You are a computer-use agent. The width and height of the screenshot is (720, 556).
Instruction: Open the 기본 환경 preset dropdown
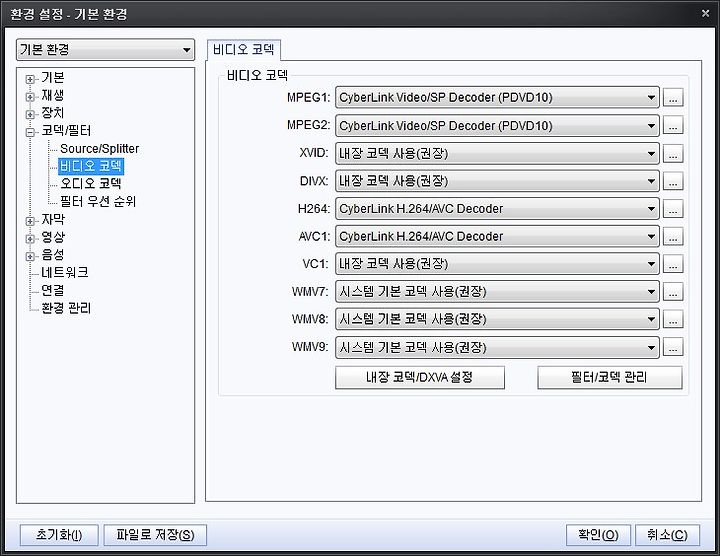click(105, 50)
